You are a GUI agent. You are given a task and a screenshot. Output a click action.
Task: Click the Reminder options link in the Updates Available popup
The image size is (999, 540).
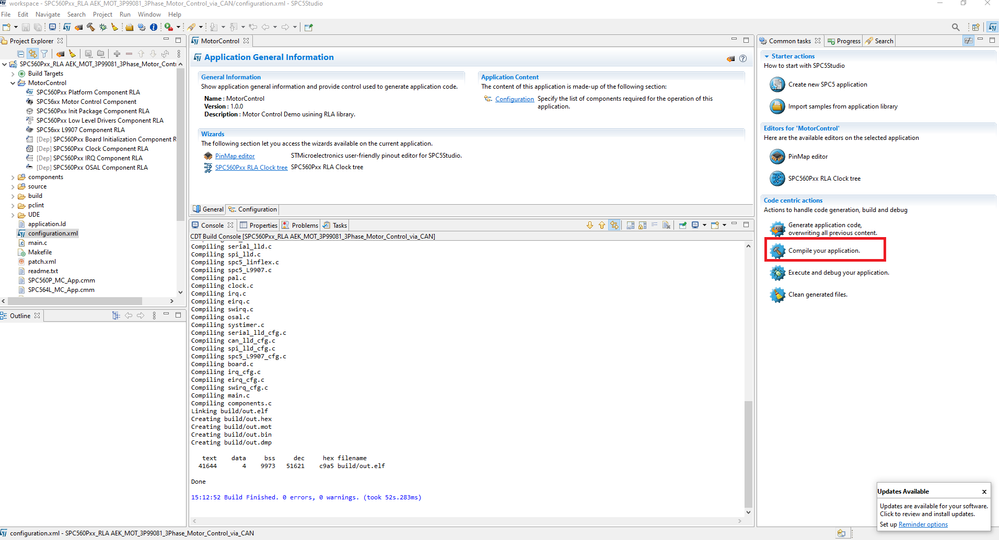pyautogui.click(x=923, y=525)
